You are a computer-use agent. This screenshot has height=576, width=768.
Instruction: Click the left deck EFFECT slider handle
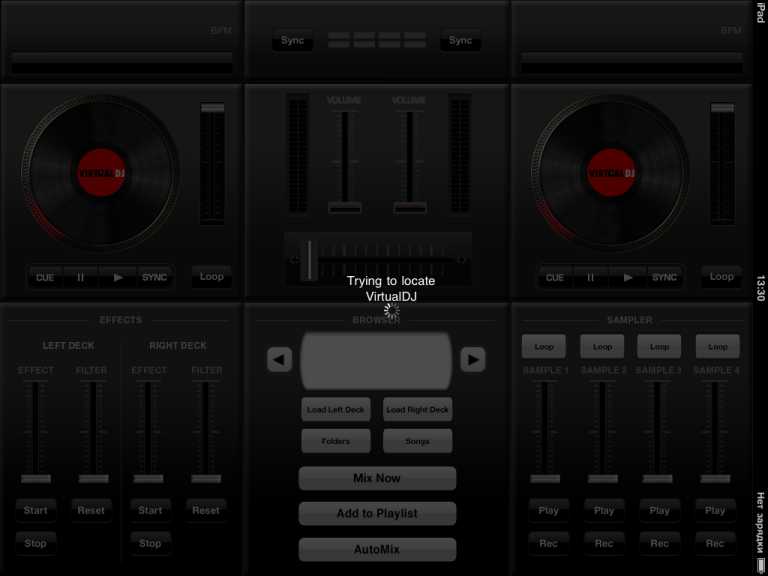(x=36, y=479)
